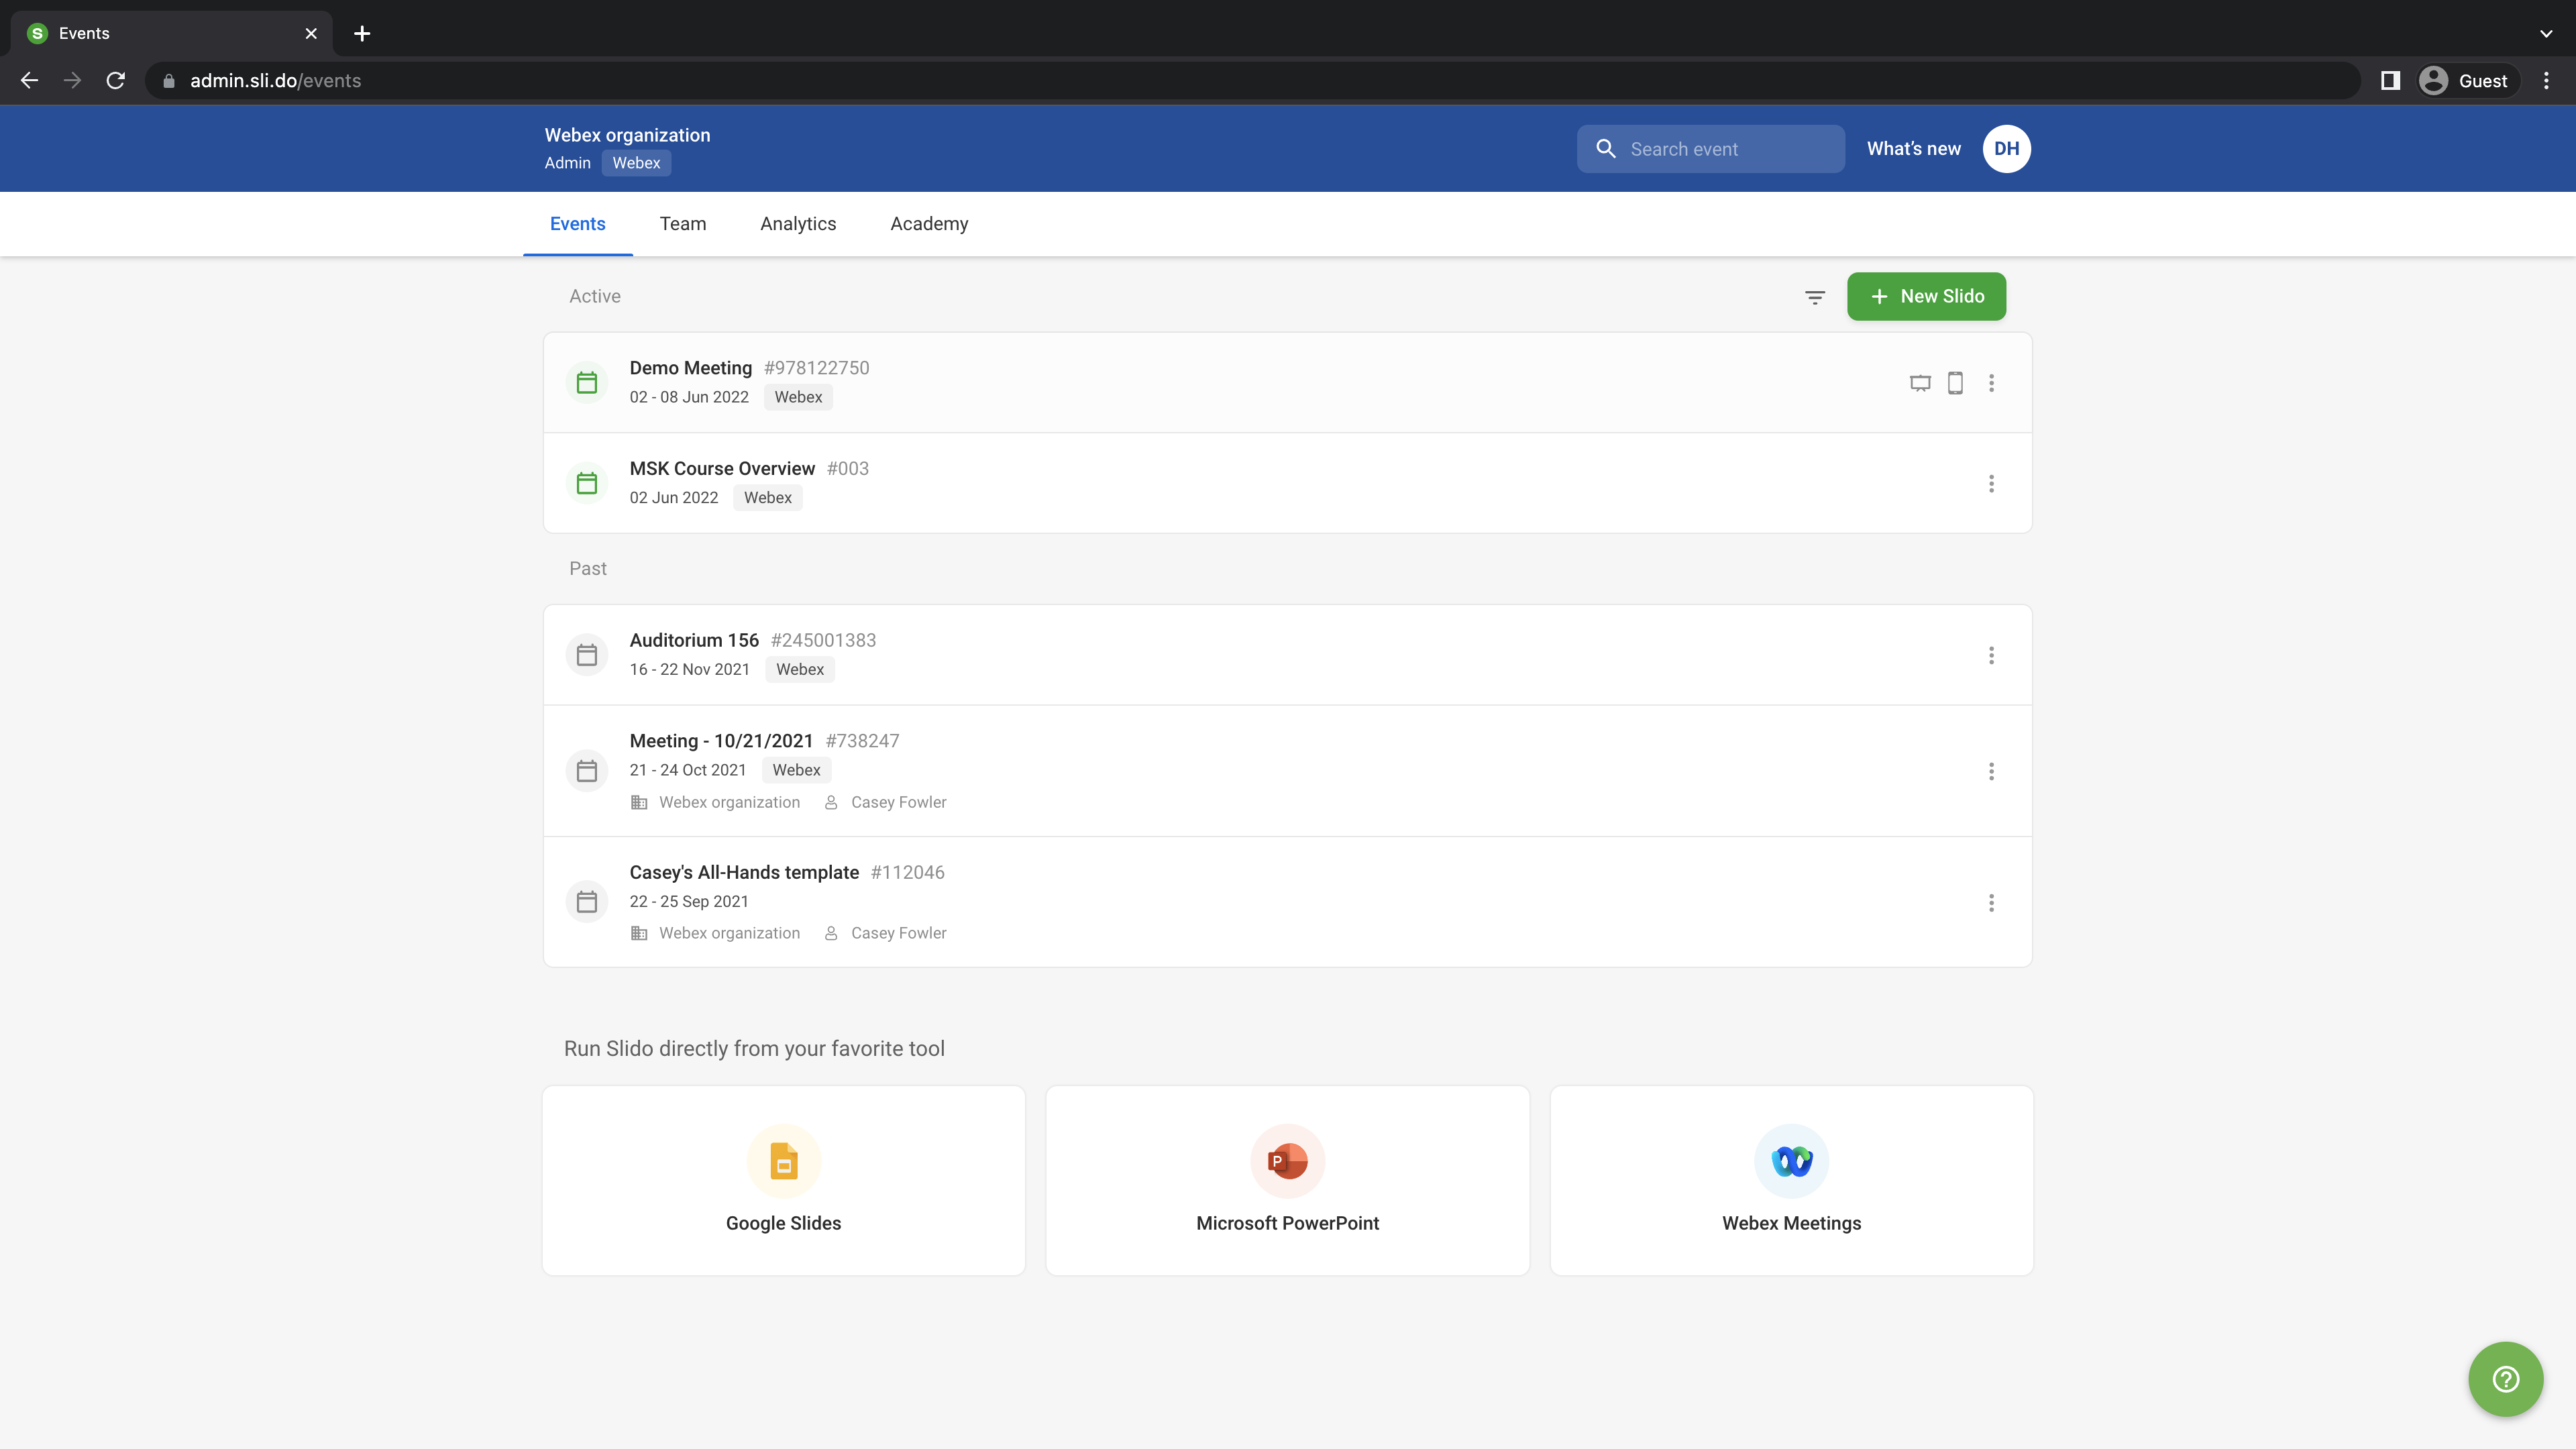The width and height of the screenshot is (2576, 1449).
Task: Open participant mode phone icon for Demo Meeting
Action: 1955,383
